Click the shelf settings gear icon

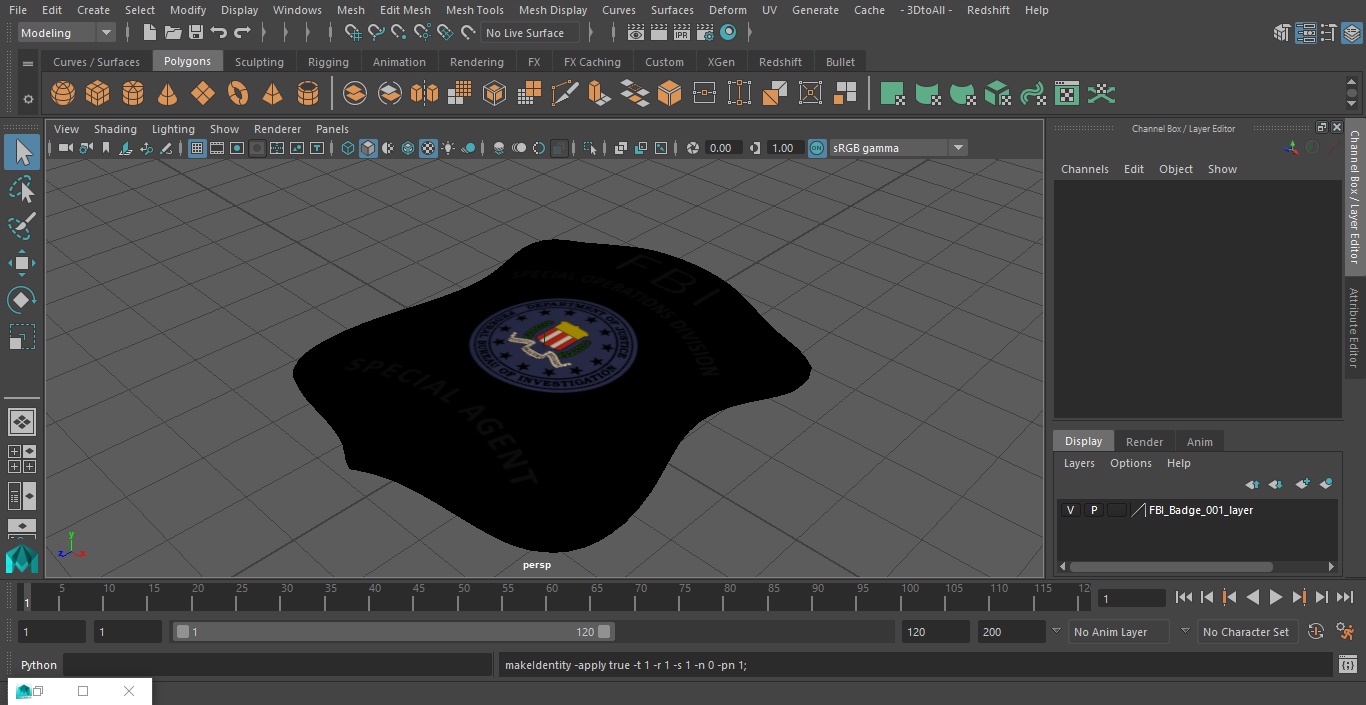(28, 99)
